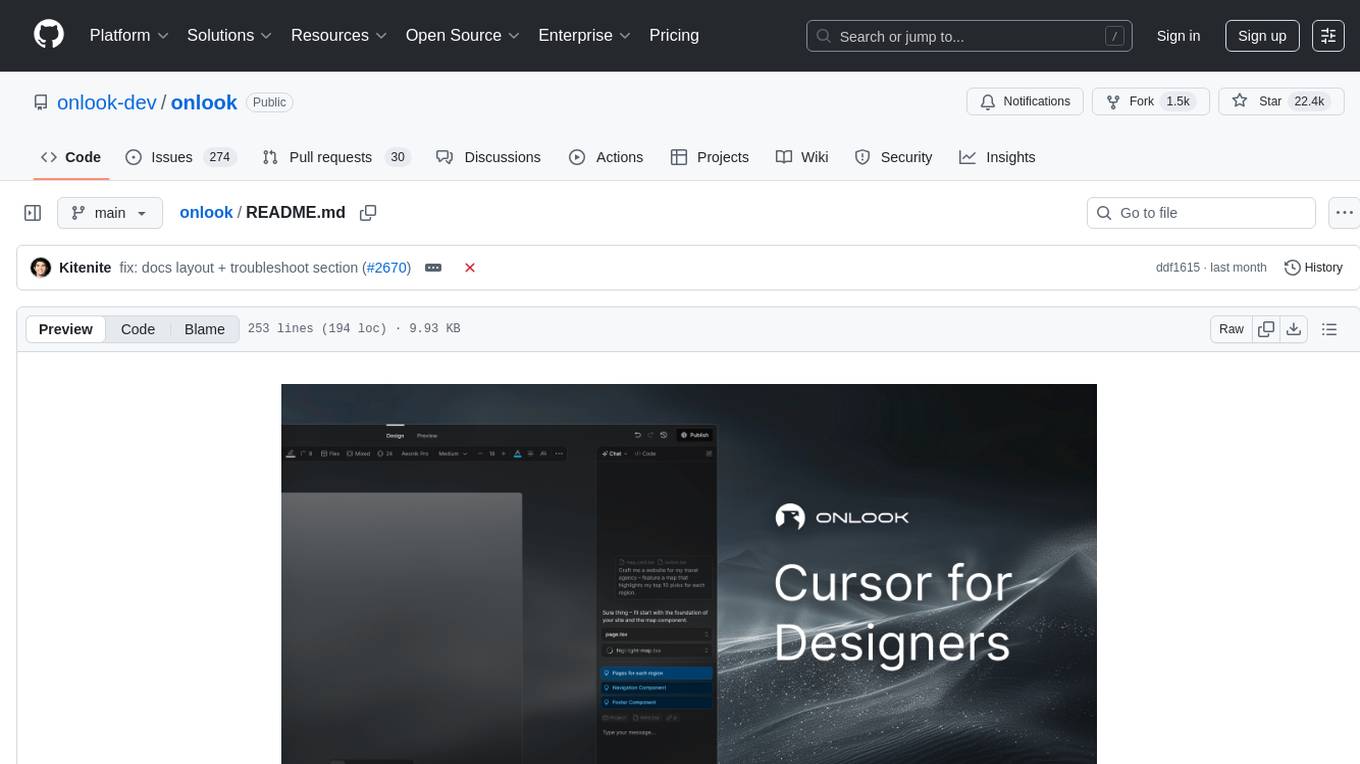Expand the file tree side panel
Screen dimensions: 1360x764
(x=32, y=213)
